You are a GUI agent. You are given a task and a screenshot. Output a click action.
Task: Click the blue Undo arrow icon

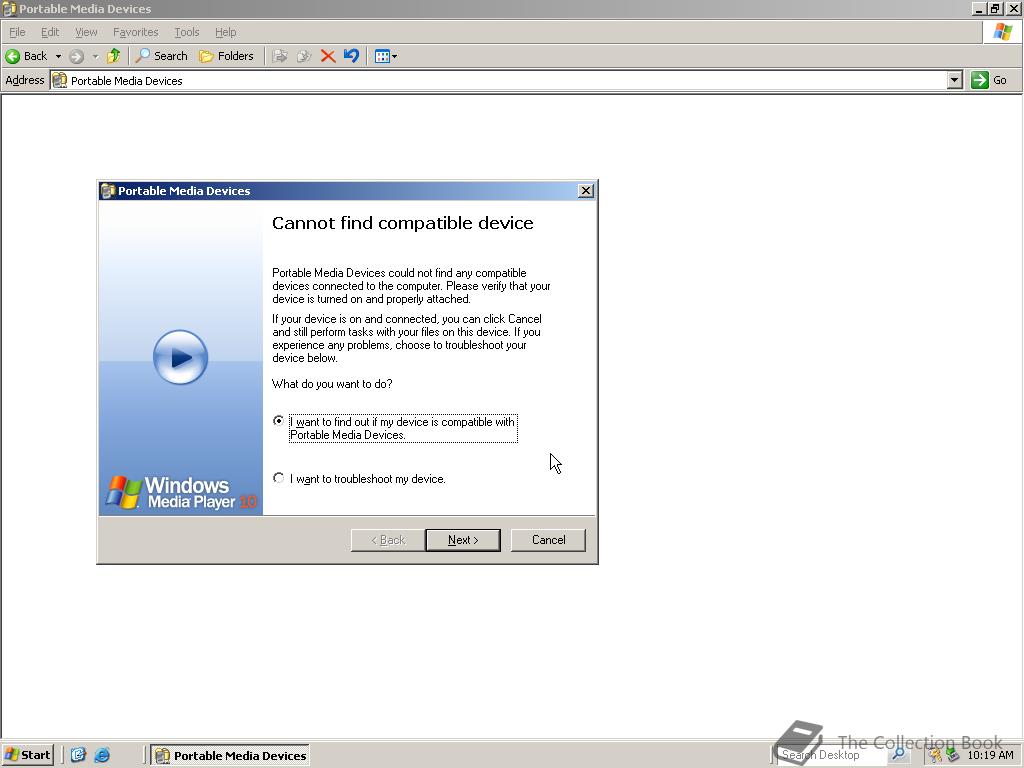(x=351, y=56)
